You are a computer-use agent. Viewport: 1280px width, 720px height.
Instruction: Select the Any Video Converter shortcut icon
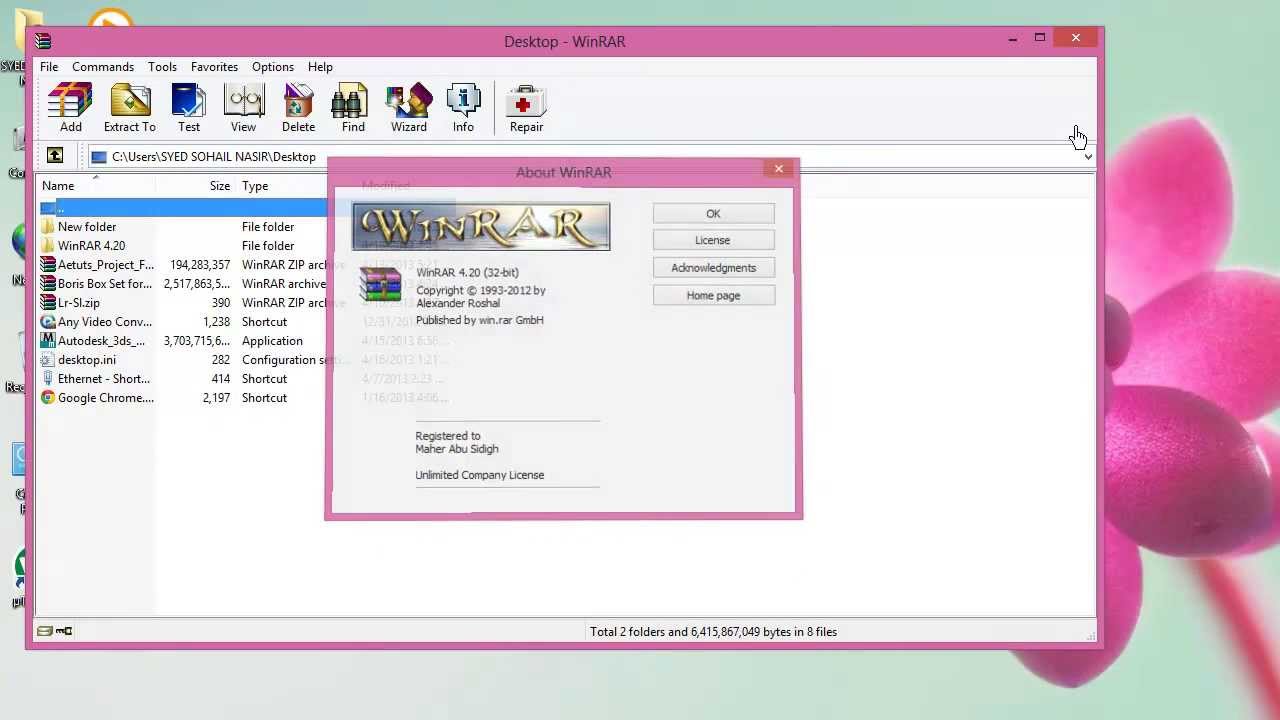tap(48, 322)
